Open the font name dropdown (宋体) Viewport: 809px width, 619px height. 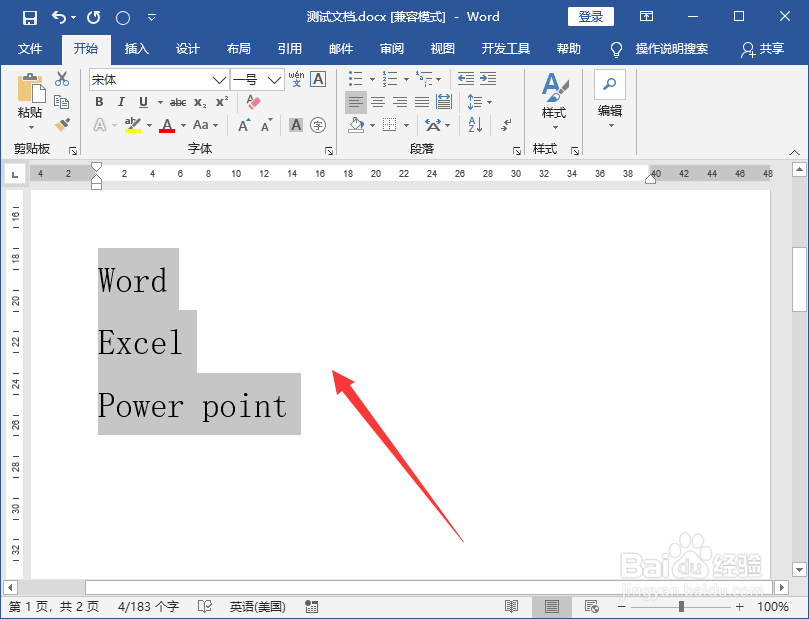219,80
